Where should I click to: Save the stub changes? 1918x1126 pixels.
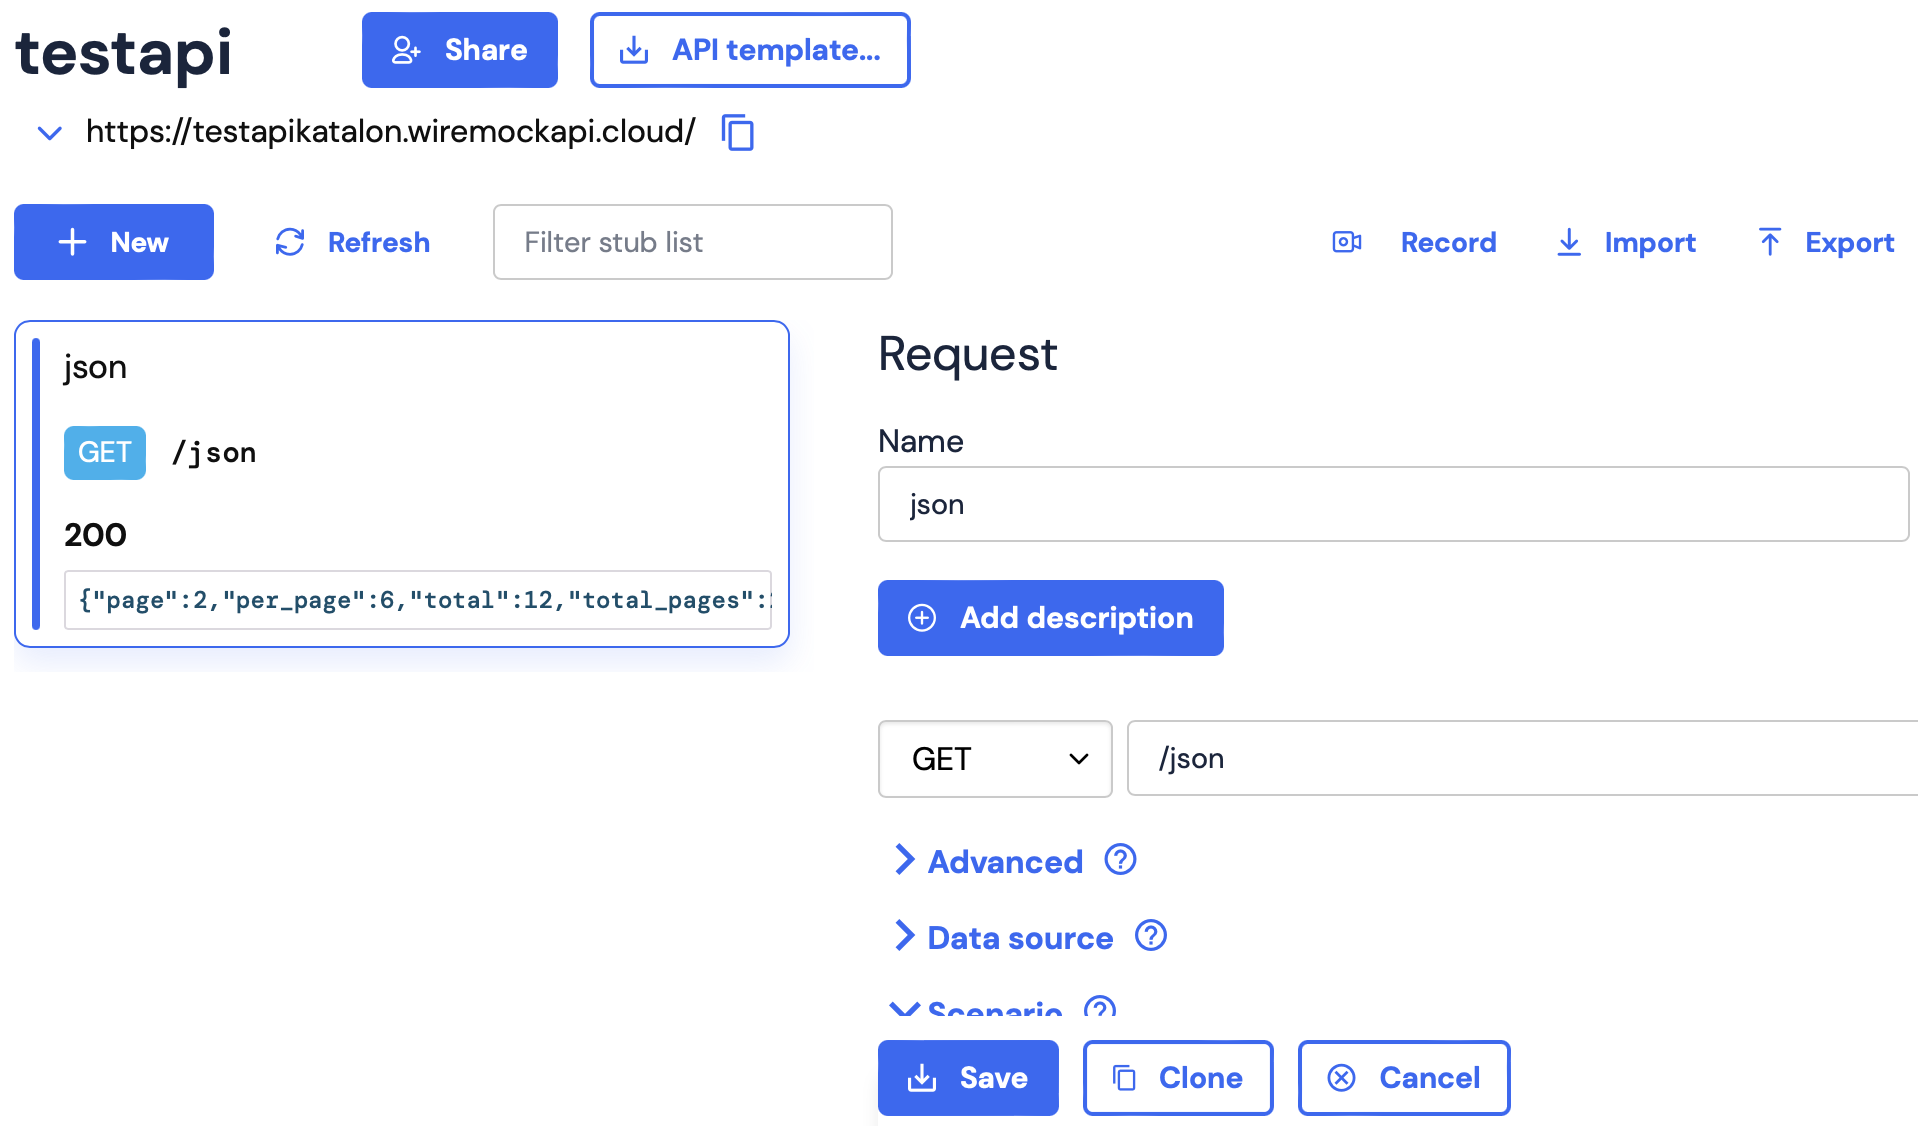point(967,1078)
